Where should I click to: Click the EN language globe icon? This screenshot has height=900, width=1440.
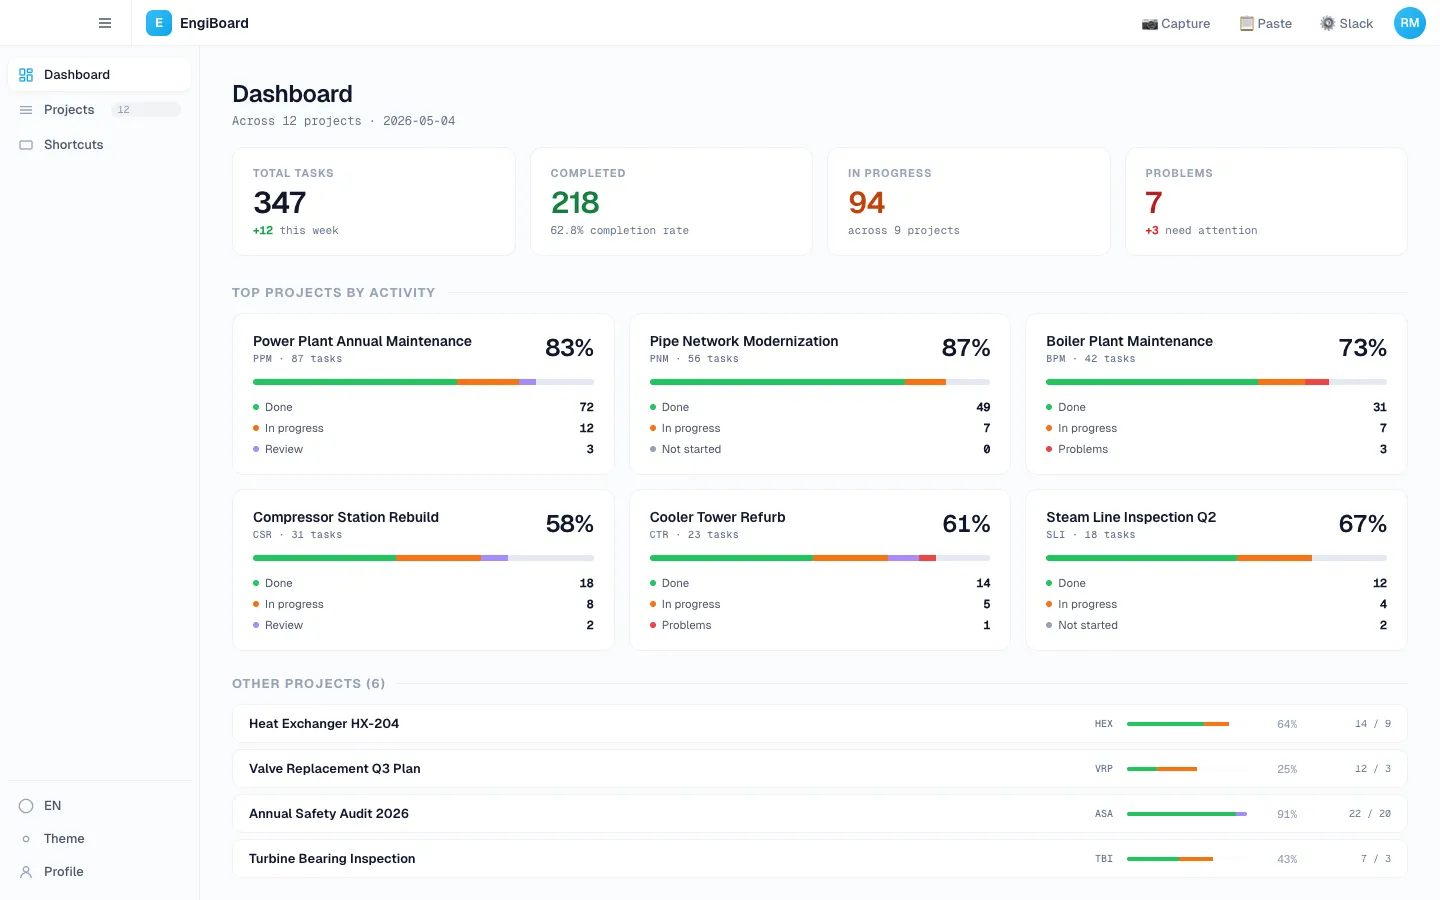point(26,806)
